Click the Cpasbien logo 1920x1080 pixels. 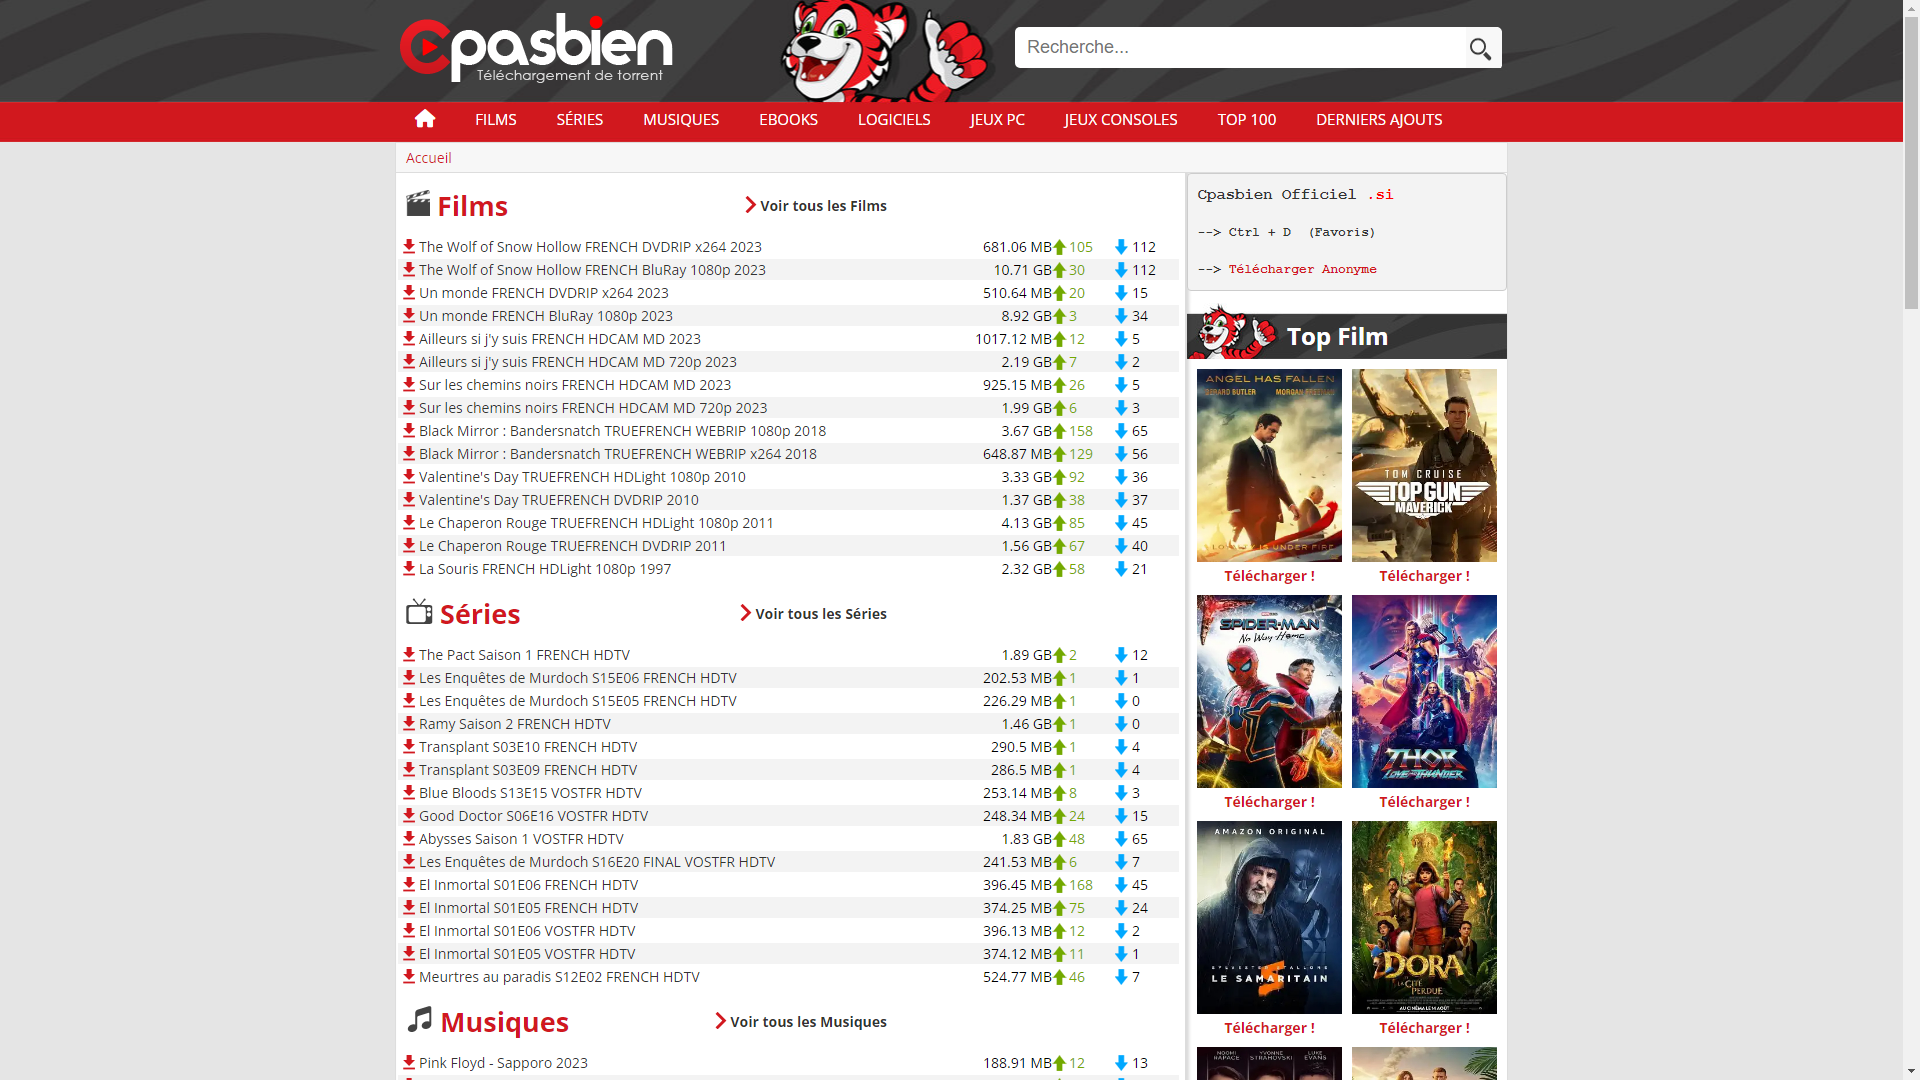click(x=536, y=49)
